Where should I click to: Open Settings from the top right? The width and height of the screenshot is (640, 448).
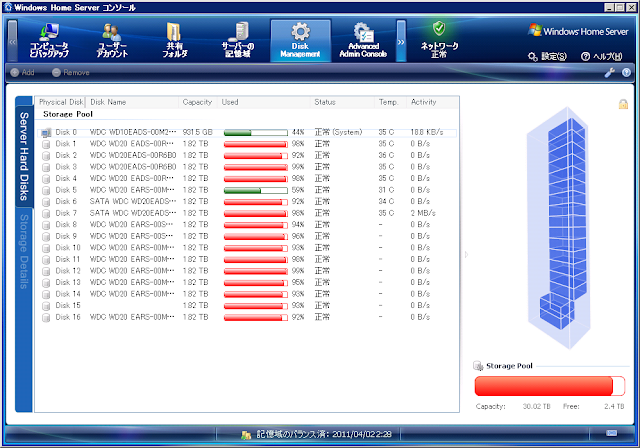[x=547, y=56]
